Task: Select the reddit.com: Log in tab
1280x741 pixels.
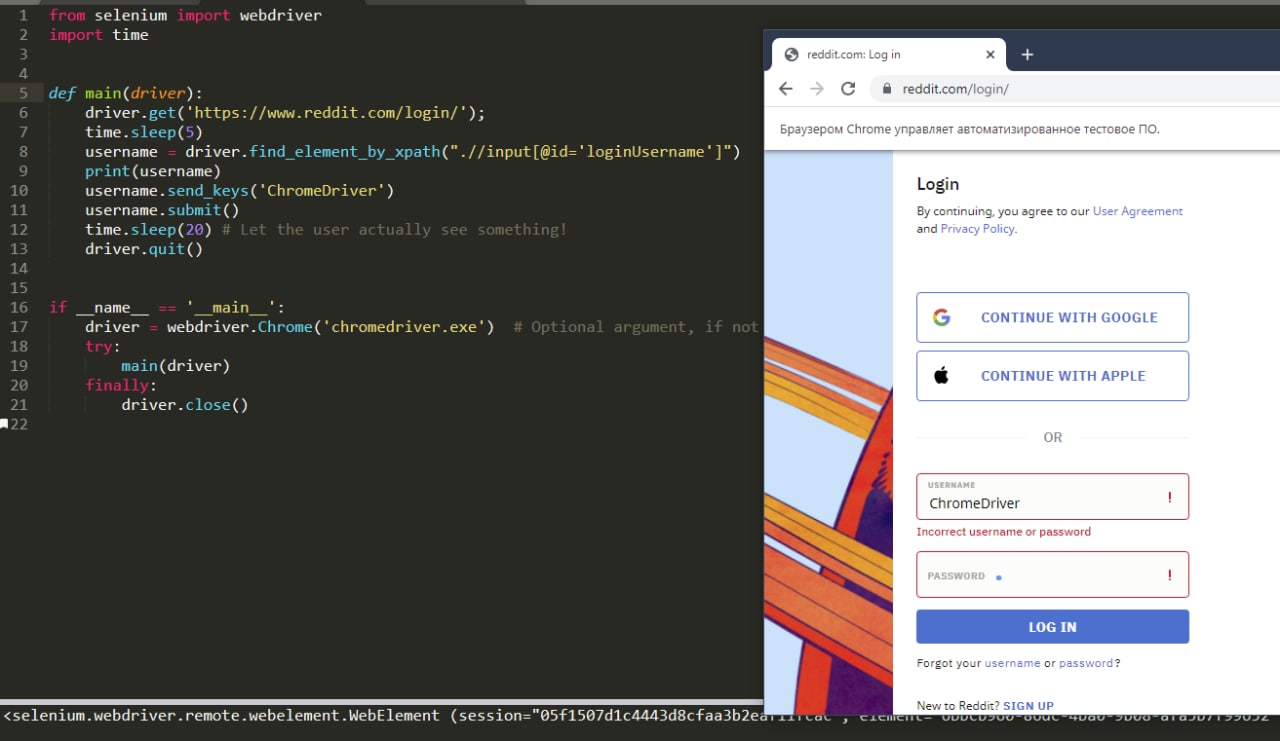Action: click(890, 55)
